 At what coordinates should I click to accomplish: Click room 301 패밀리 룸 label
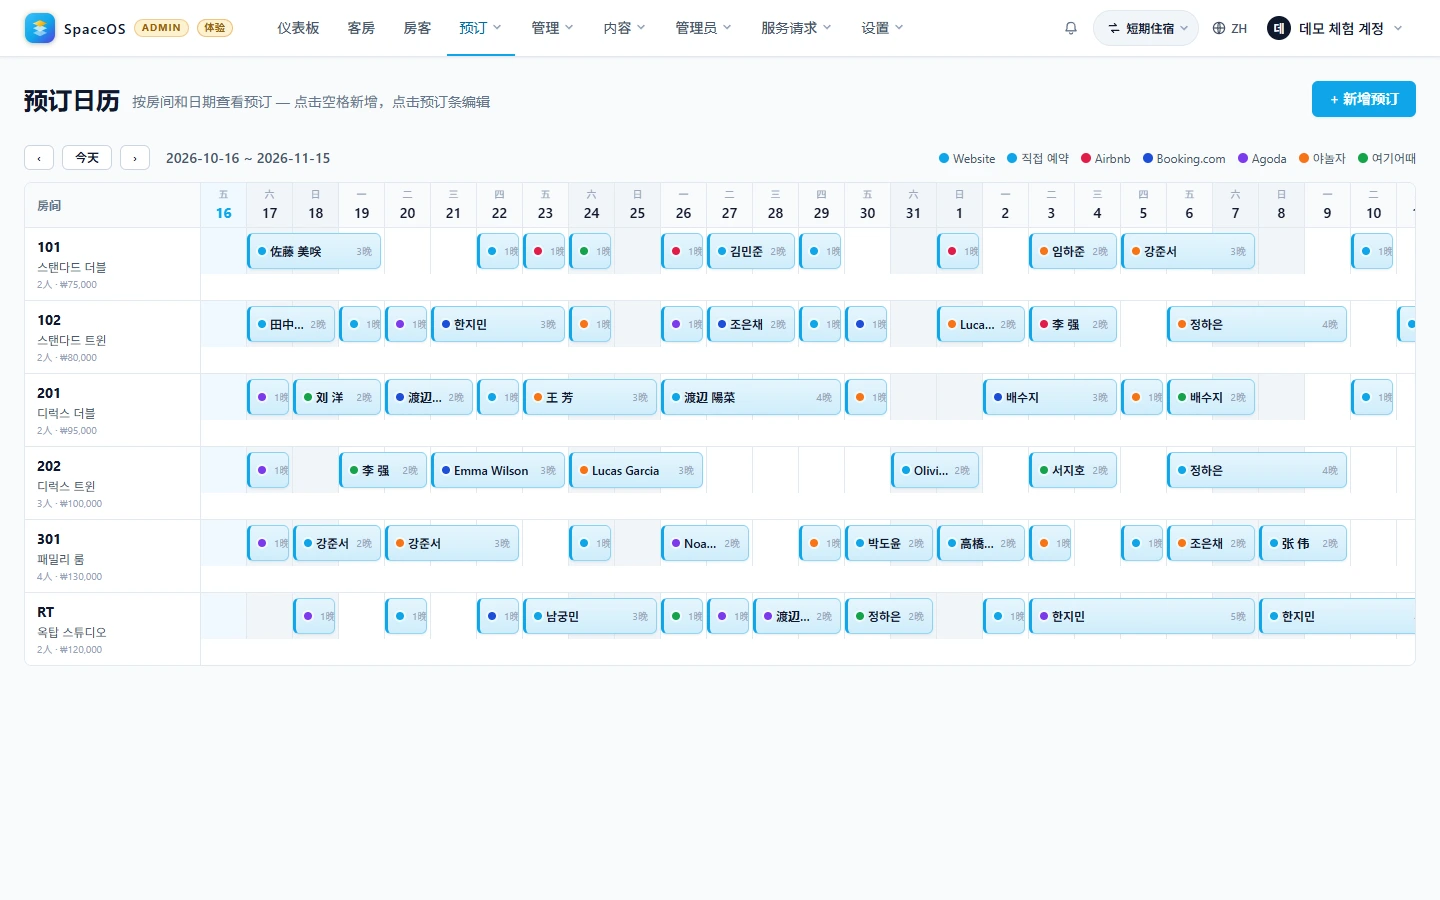[x=112, y=556]
